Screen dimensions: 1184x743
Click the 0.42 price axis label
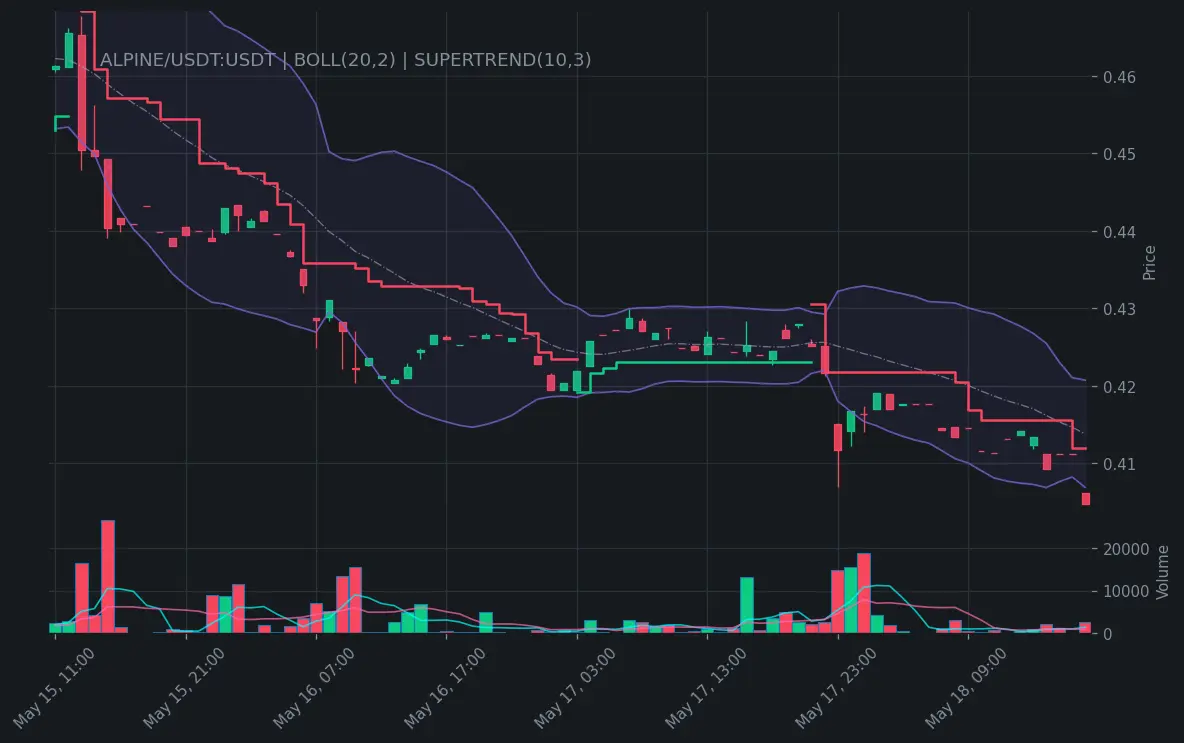coord(1119,387)
